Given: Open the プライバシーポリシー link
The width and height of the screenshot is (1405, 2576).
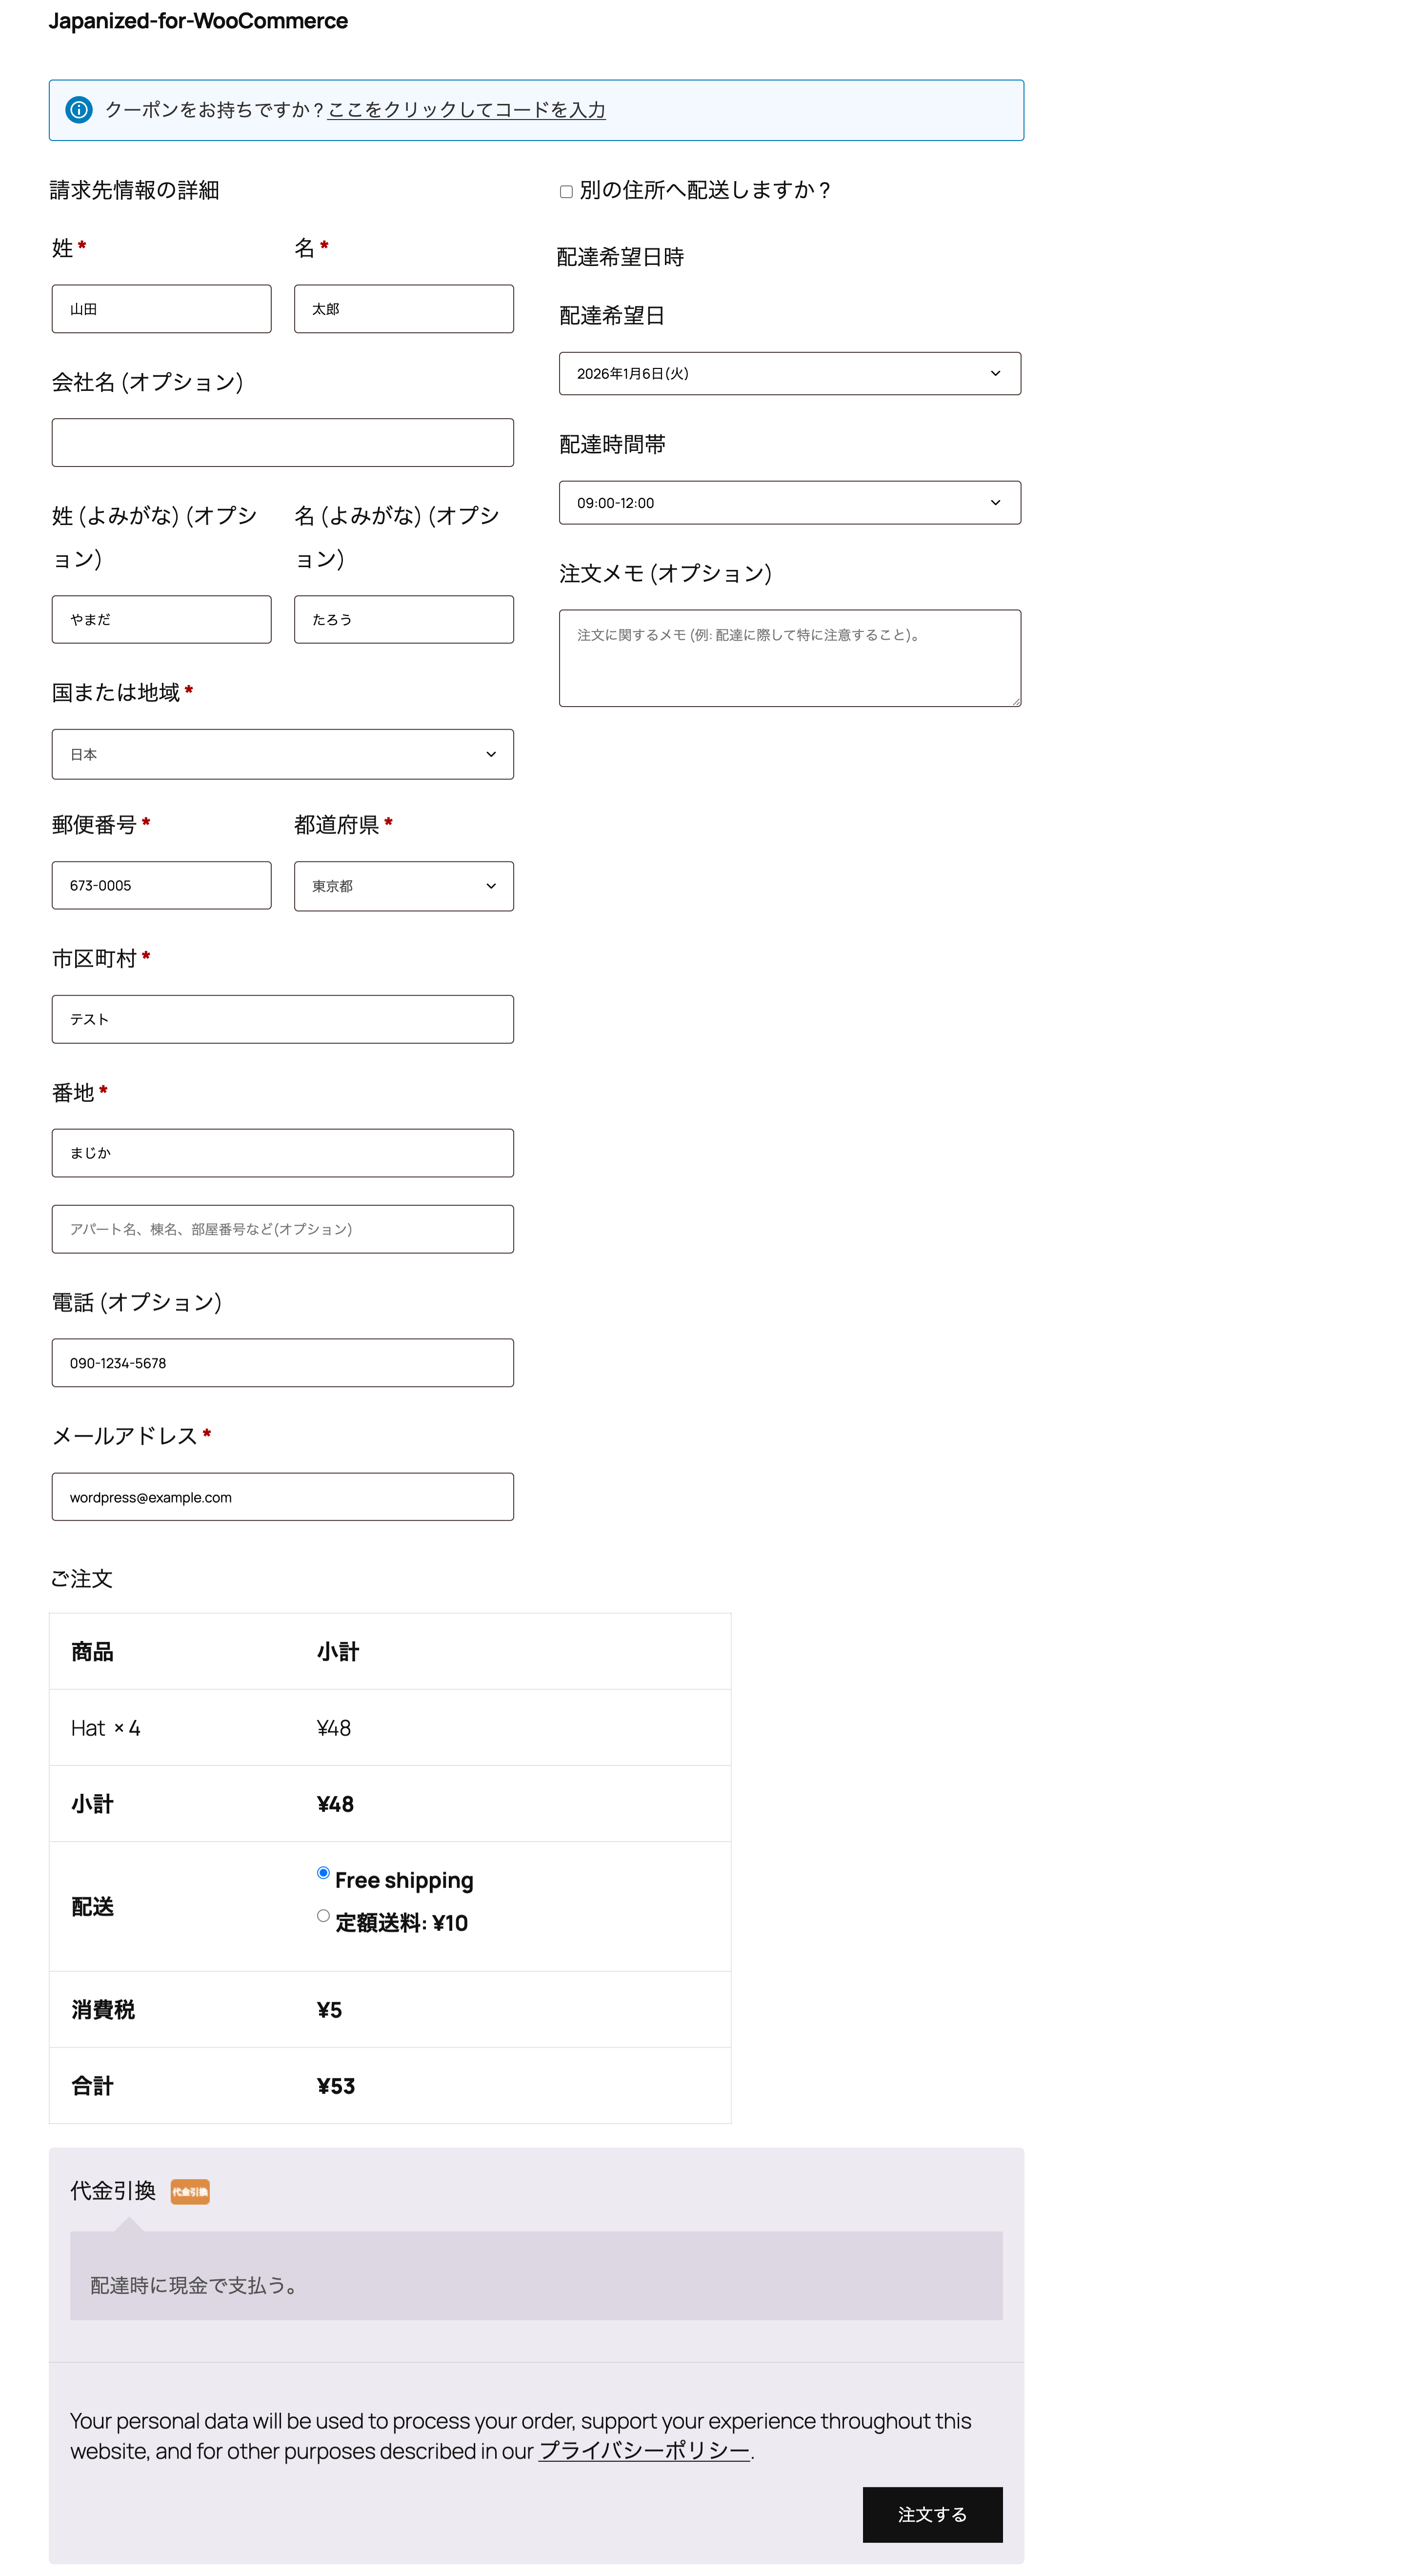Looking at the screenshot, I should [644, 2451].
